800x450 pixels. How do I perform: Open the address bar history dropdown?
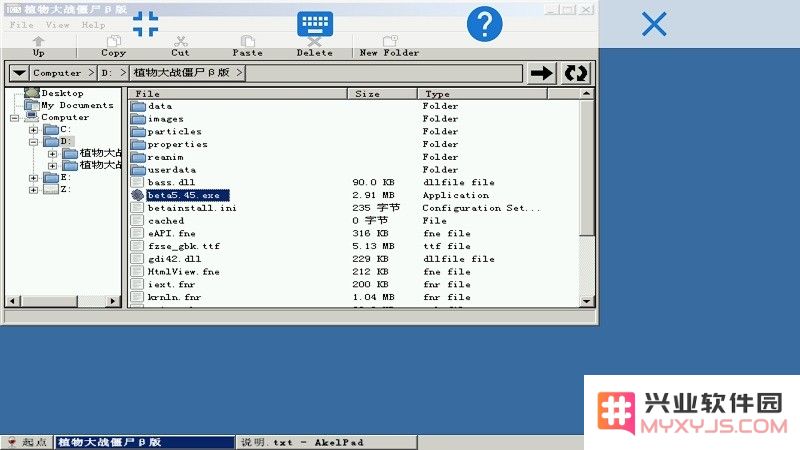click(19, 73)
